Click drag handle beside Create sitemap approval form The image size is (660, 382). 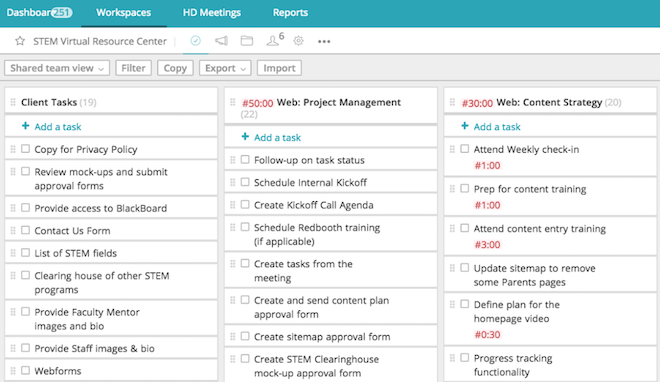(x=233, y=337)
